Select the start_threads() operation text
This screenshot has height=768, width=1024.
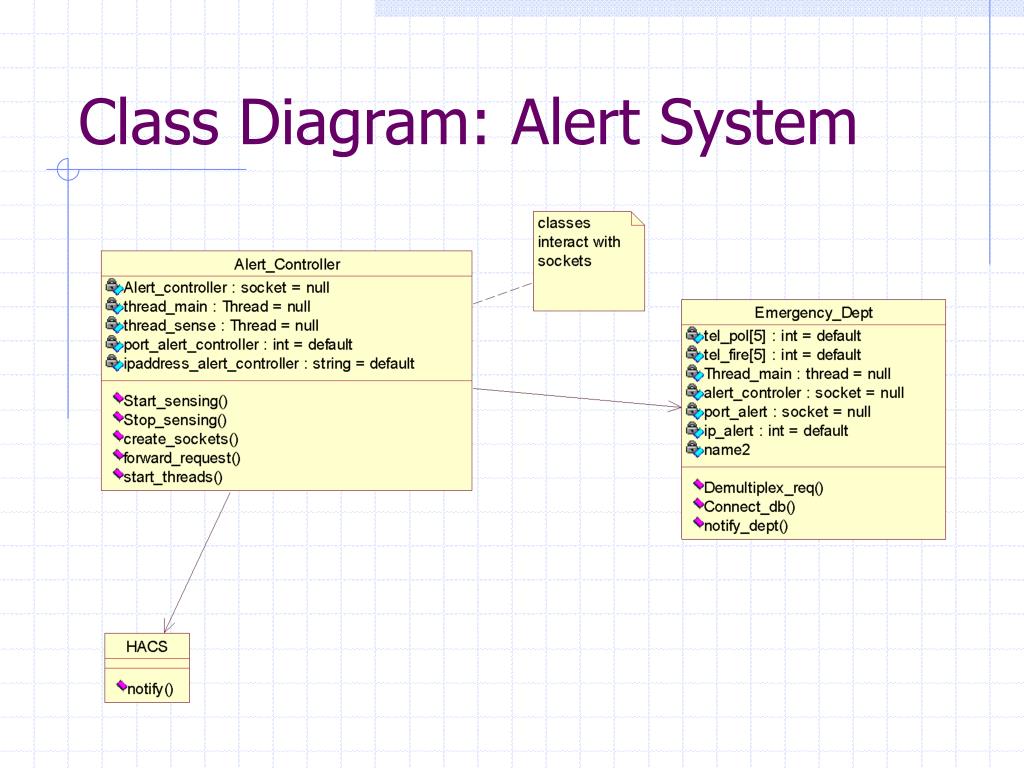[173, 477]
